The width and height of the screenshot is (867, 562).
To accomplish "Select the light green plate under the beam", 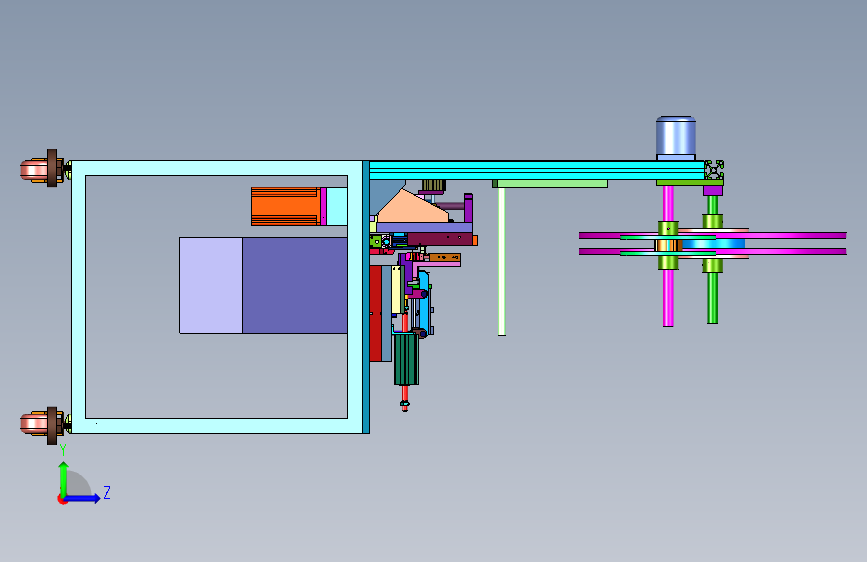I will [550, 184].
